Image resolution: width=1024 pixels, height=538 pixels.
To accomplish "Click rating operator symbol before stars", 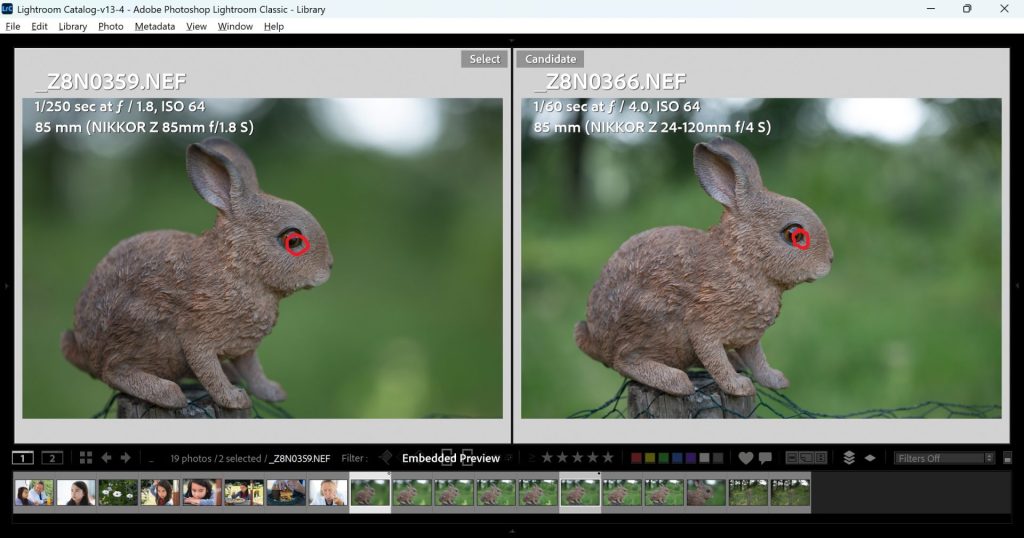I will [x=532, y=458].
